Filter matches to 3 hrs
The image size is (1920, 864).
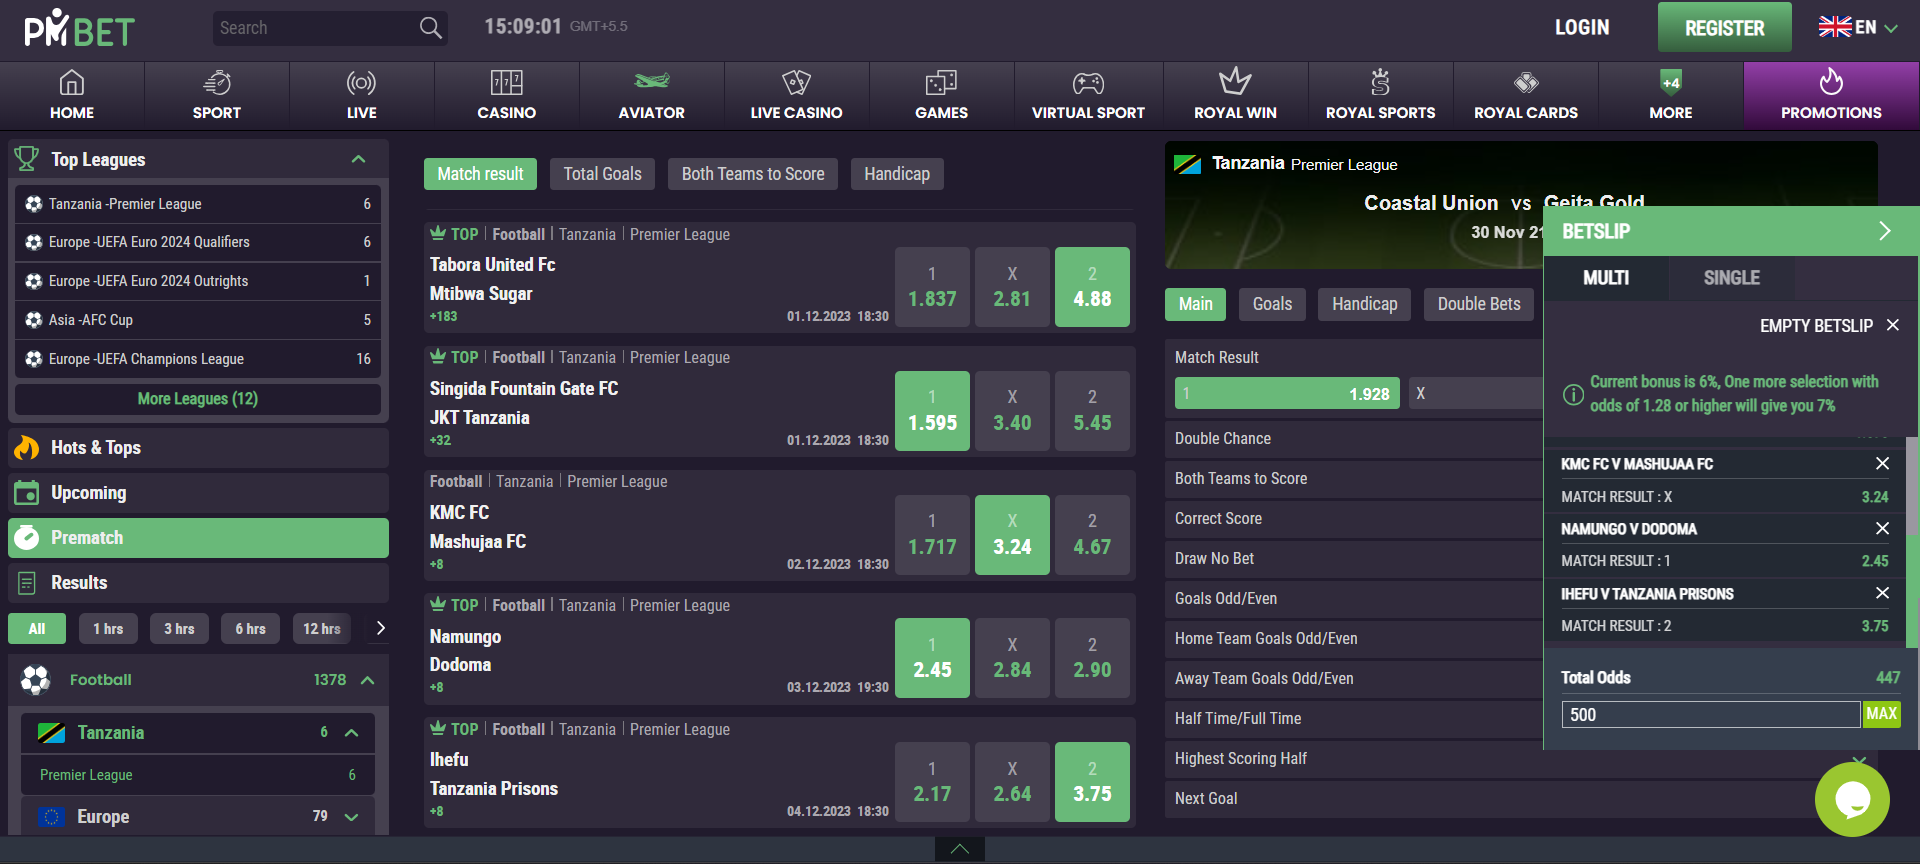coord(179,628)
